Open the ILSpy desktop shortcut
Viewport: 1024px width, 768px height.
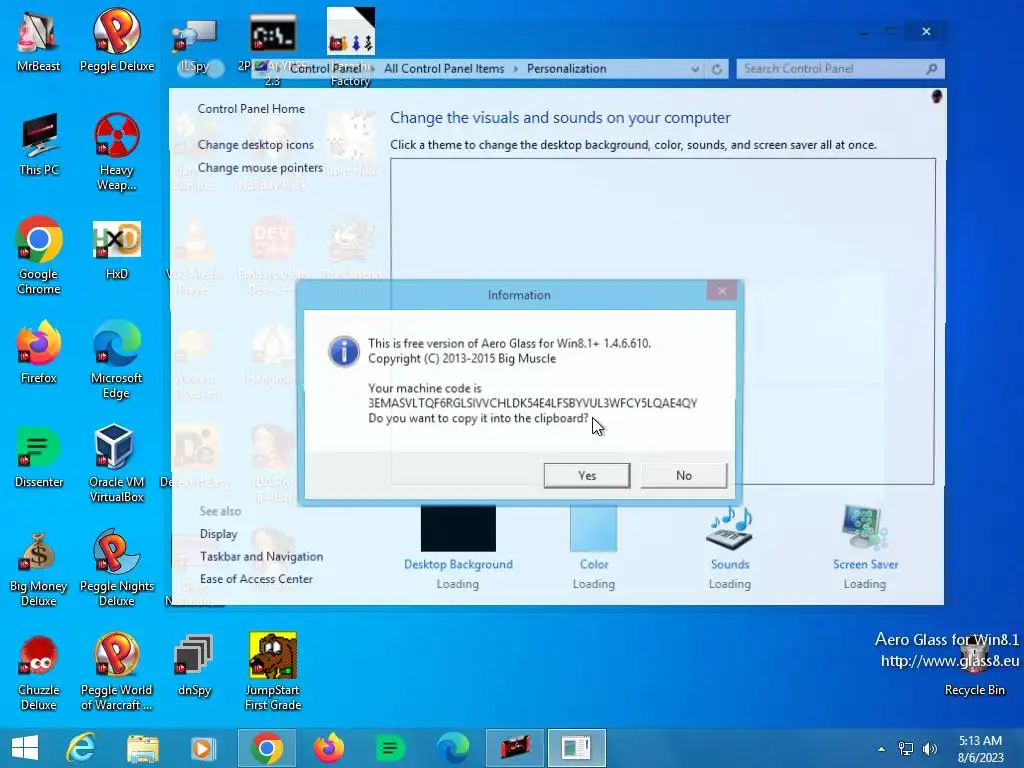[195, 42]
